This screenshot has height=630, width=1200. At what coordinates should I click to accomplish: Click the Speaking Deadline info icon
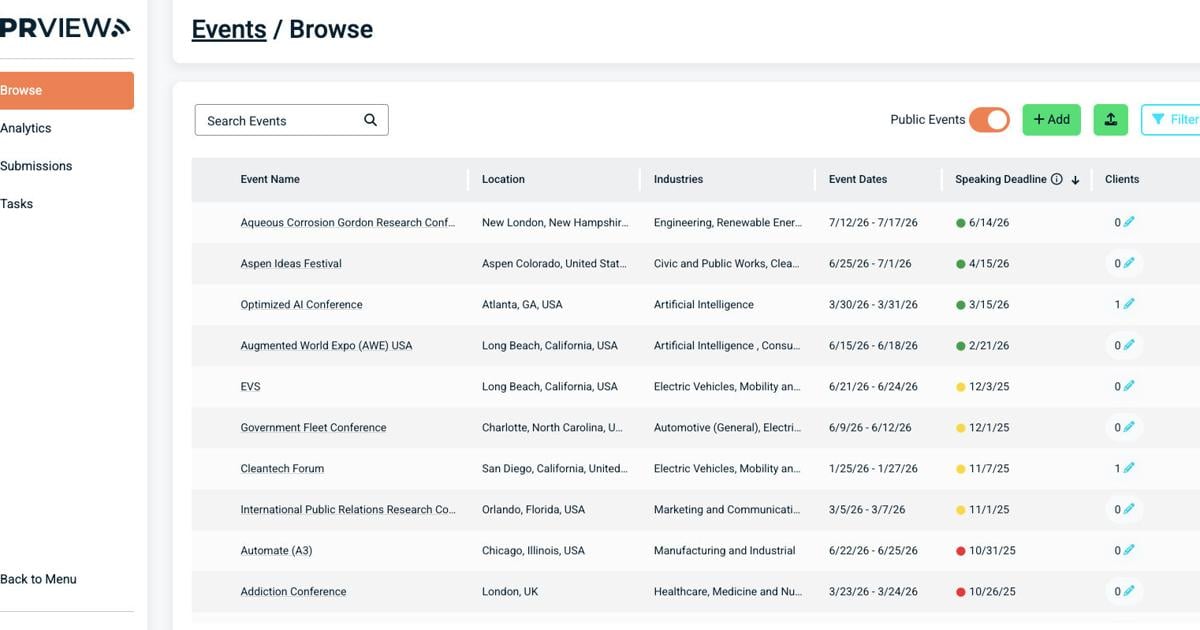(x=1056, y=180)
